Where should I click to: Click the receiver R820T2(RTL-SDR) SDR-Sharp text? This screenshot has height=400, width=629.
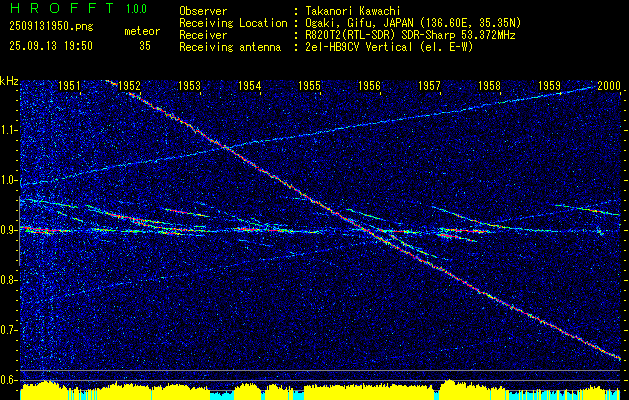(x=410, y=35)
